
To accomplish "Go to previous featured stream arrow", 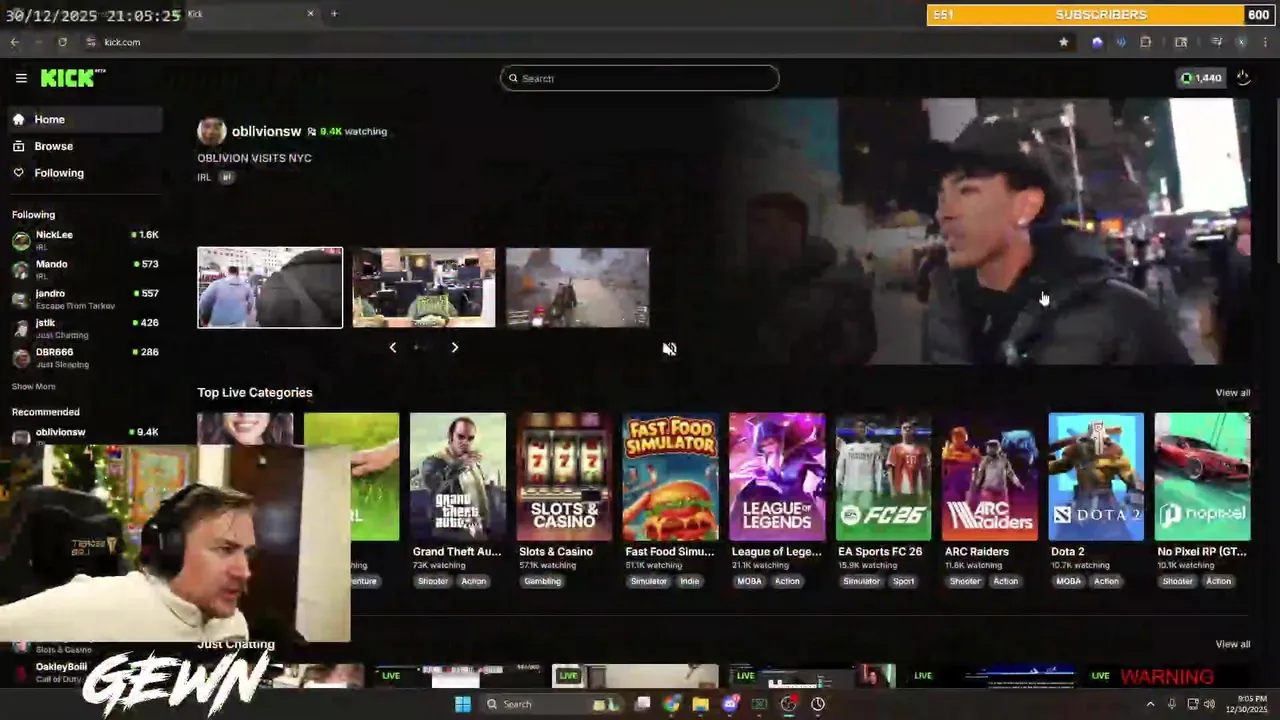I will 392,347.
